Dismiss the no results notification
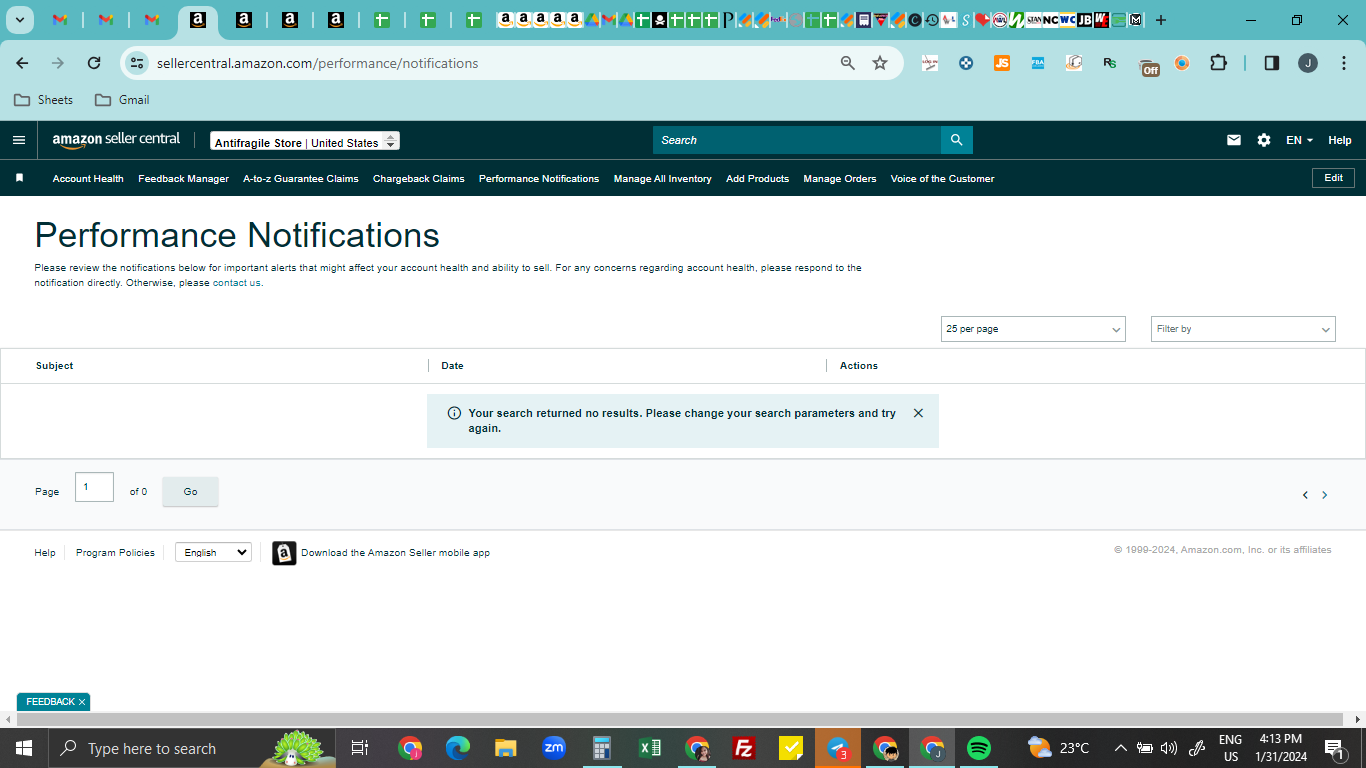 coord(918,413)
